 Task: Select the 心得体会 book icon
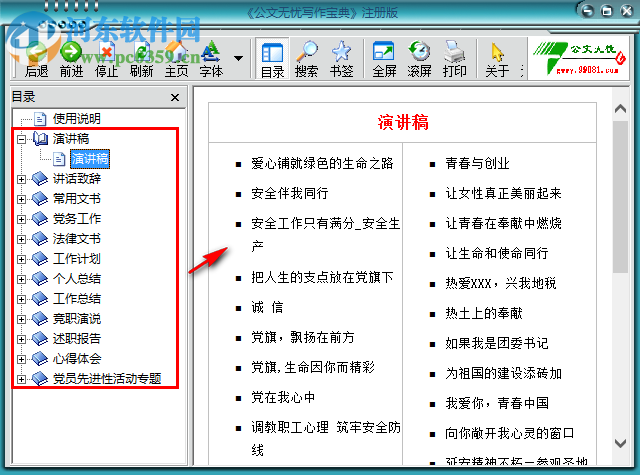(40, 359)
